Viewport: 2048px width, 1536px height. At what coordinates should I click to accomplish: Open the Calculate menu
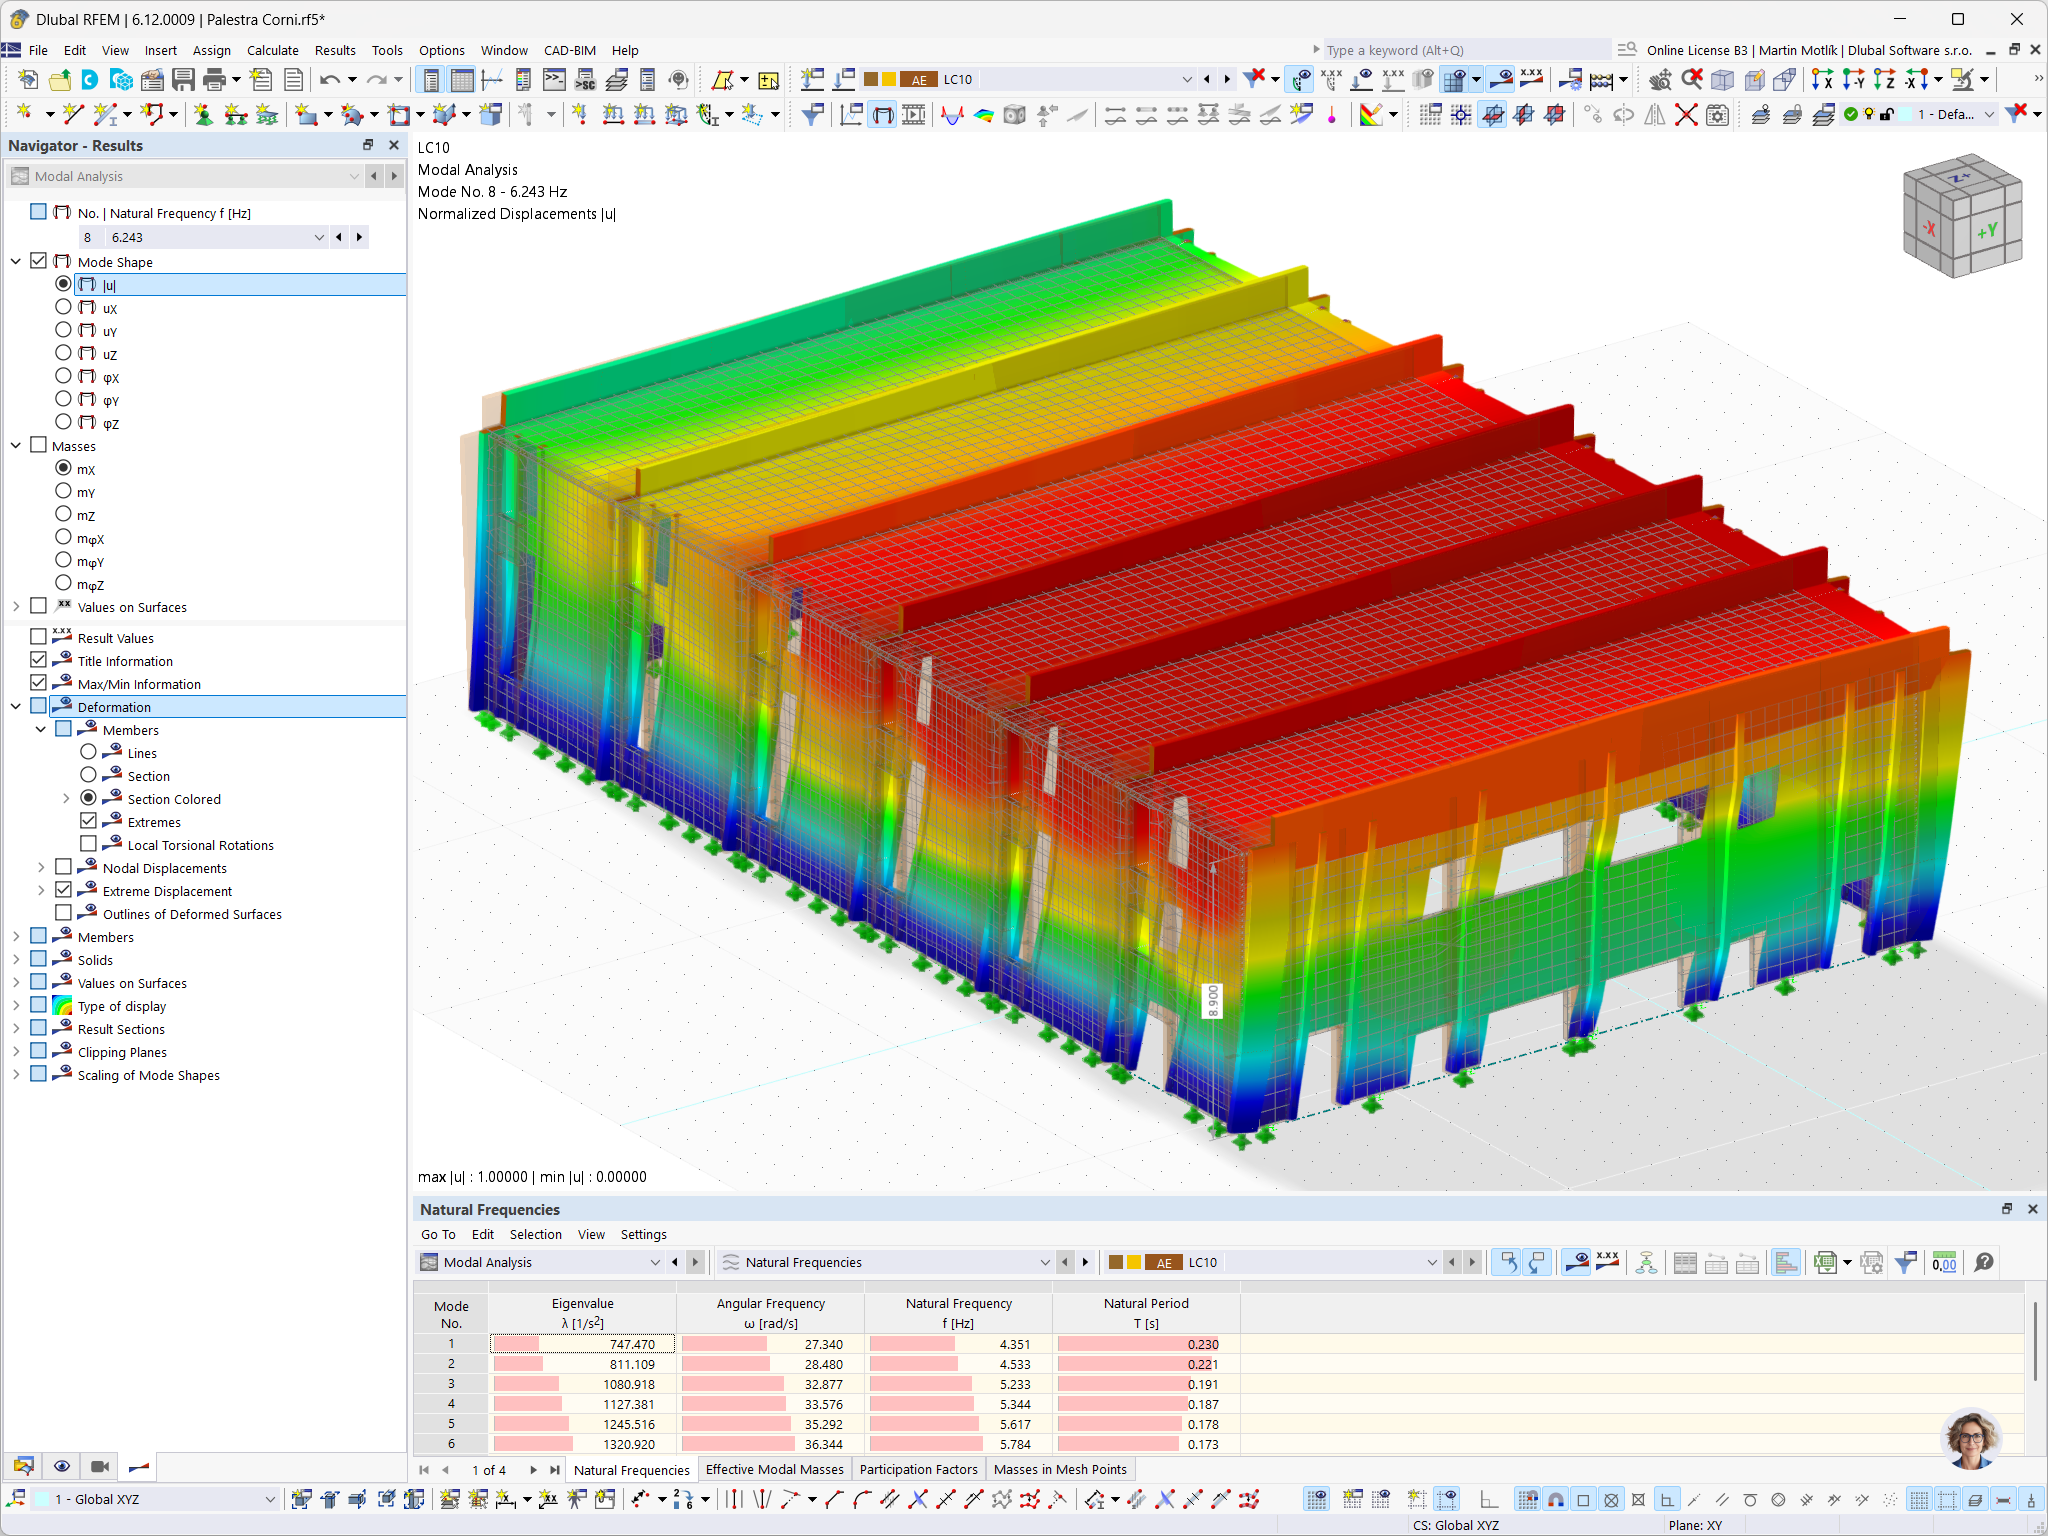[272, 50]
